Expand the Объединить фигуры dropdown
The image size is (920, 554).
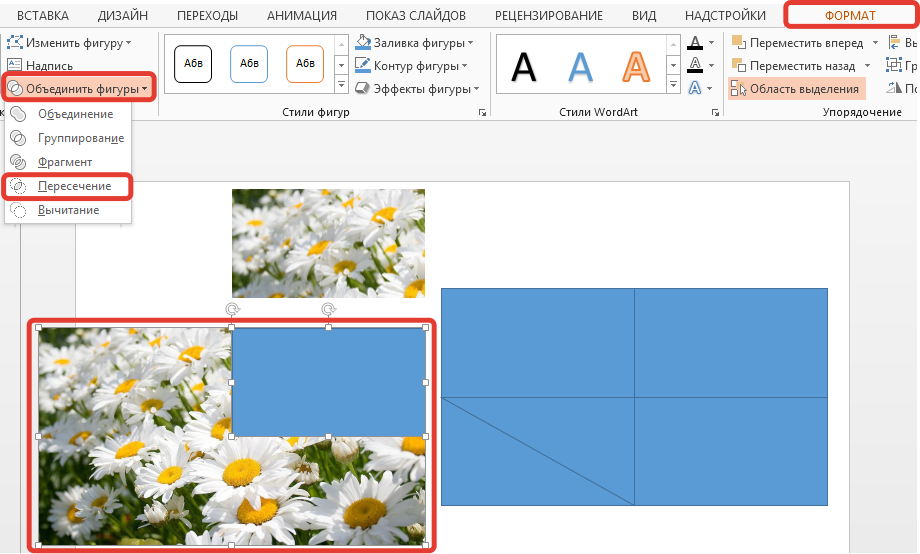click(x=79, y=89)
